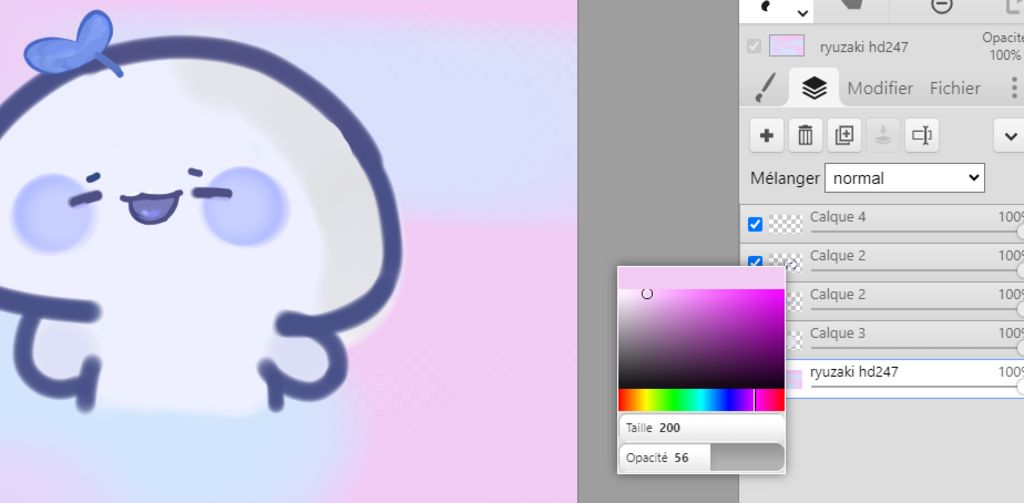Open the three-dot more options menu
1024x503 pixels.
[1014, 88]
